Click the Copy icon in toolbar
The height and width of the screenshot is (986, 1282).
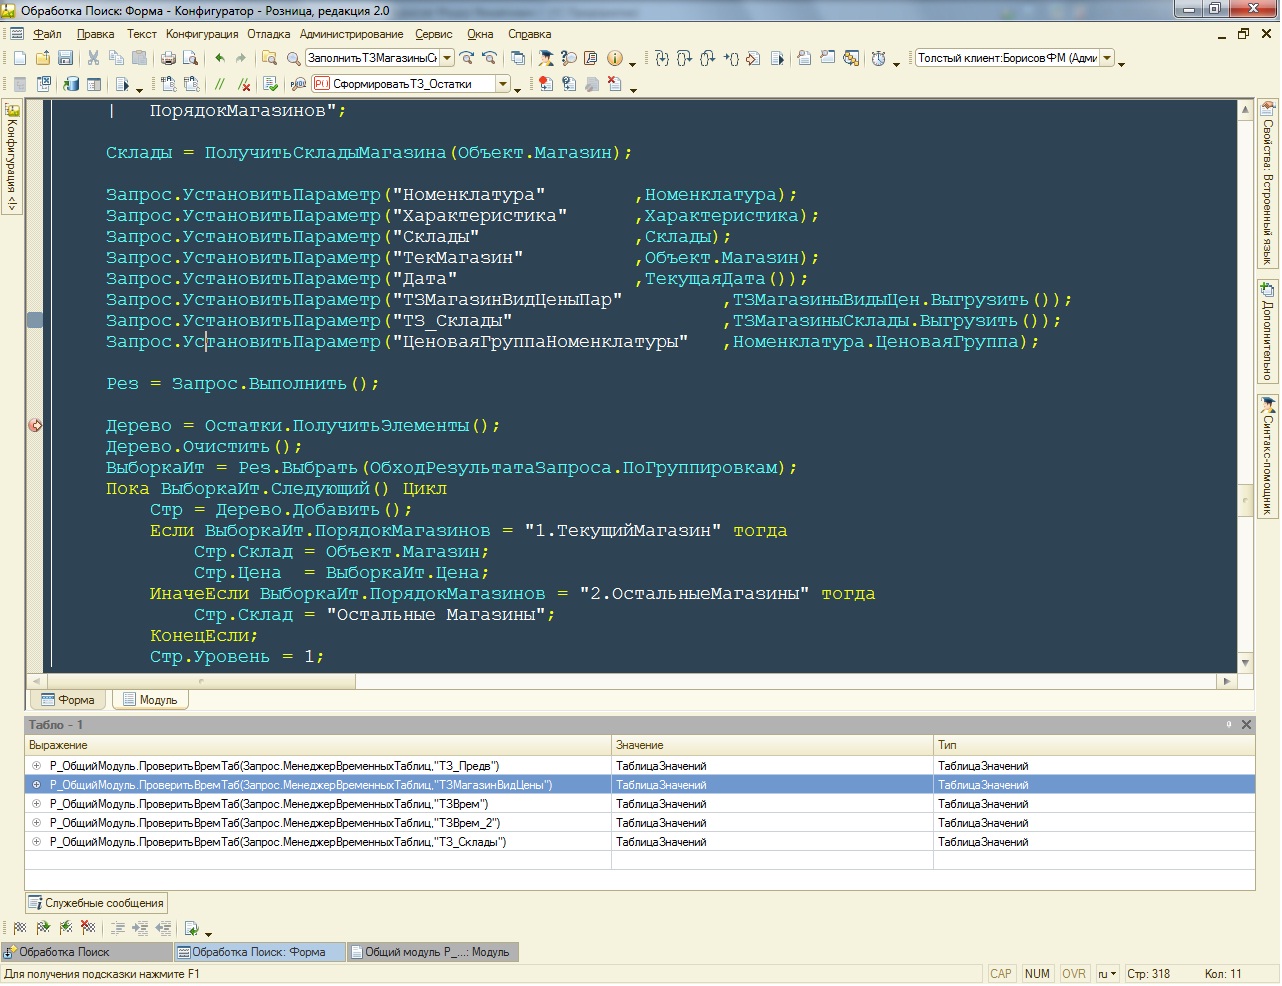coord(116,58)
